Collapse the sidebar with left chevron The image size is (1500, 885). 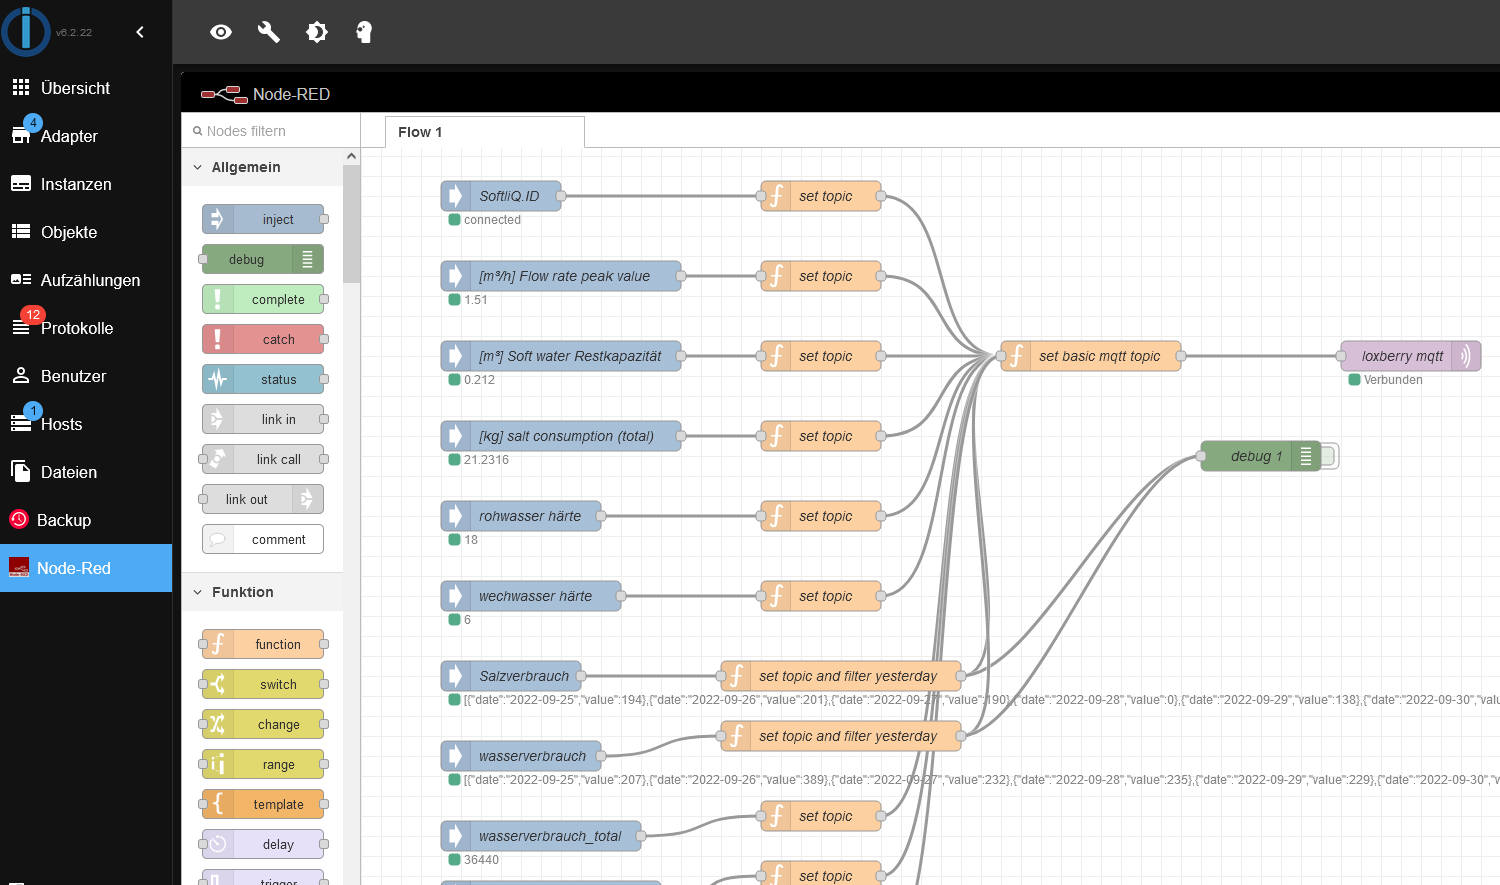pyautogui.click(x=140, y=32)
